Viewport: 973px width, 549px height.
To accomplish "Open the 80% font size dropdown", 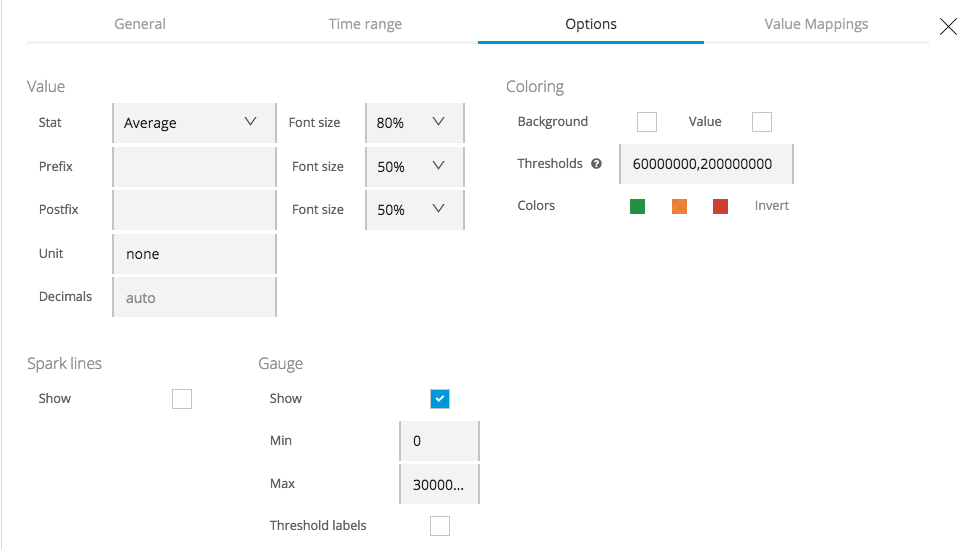I will pyautogui.click(x=414, y=123).
